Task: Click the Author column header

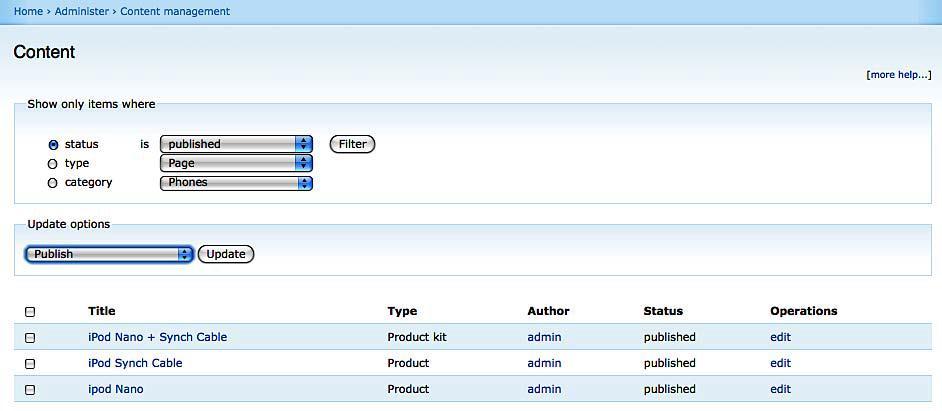Action: pos(548,311)
